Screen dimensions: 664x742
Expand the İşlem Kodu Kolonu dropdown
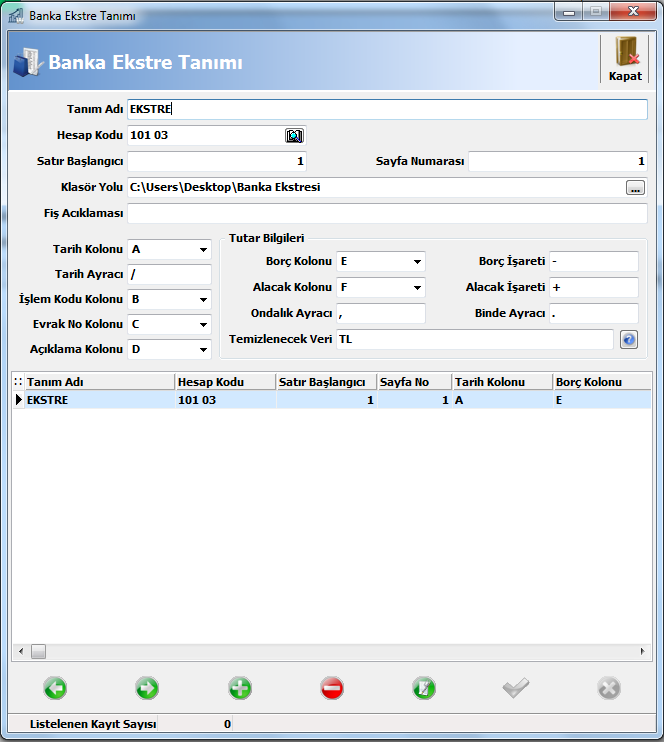coord(203,300)
